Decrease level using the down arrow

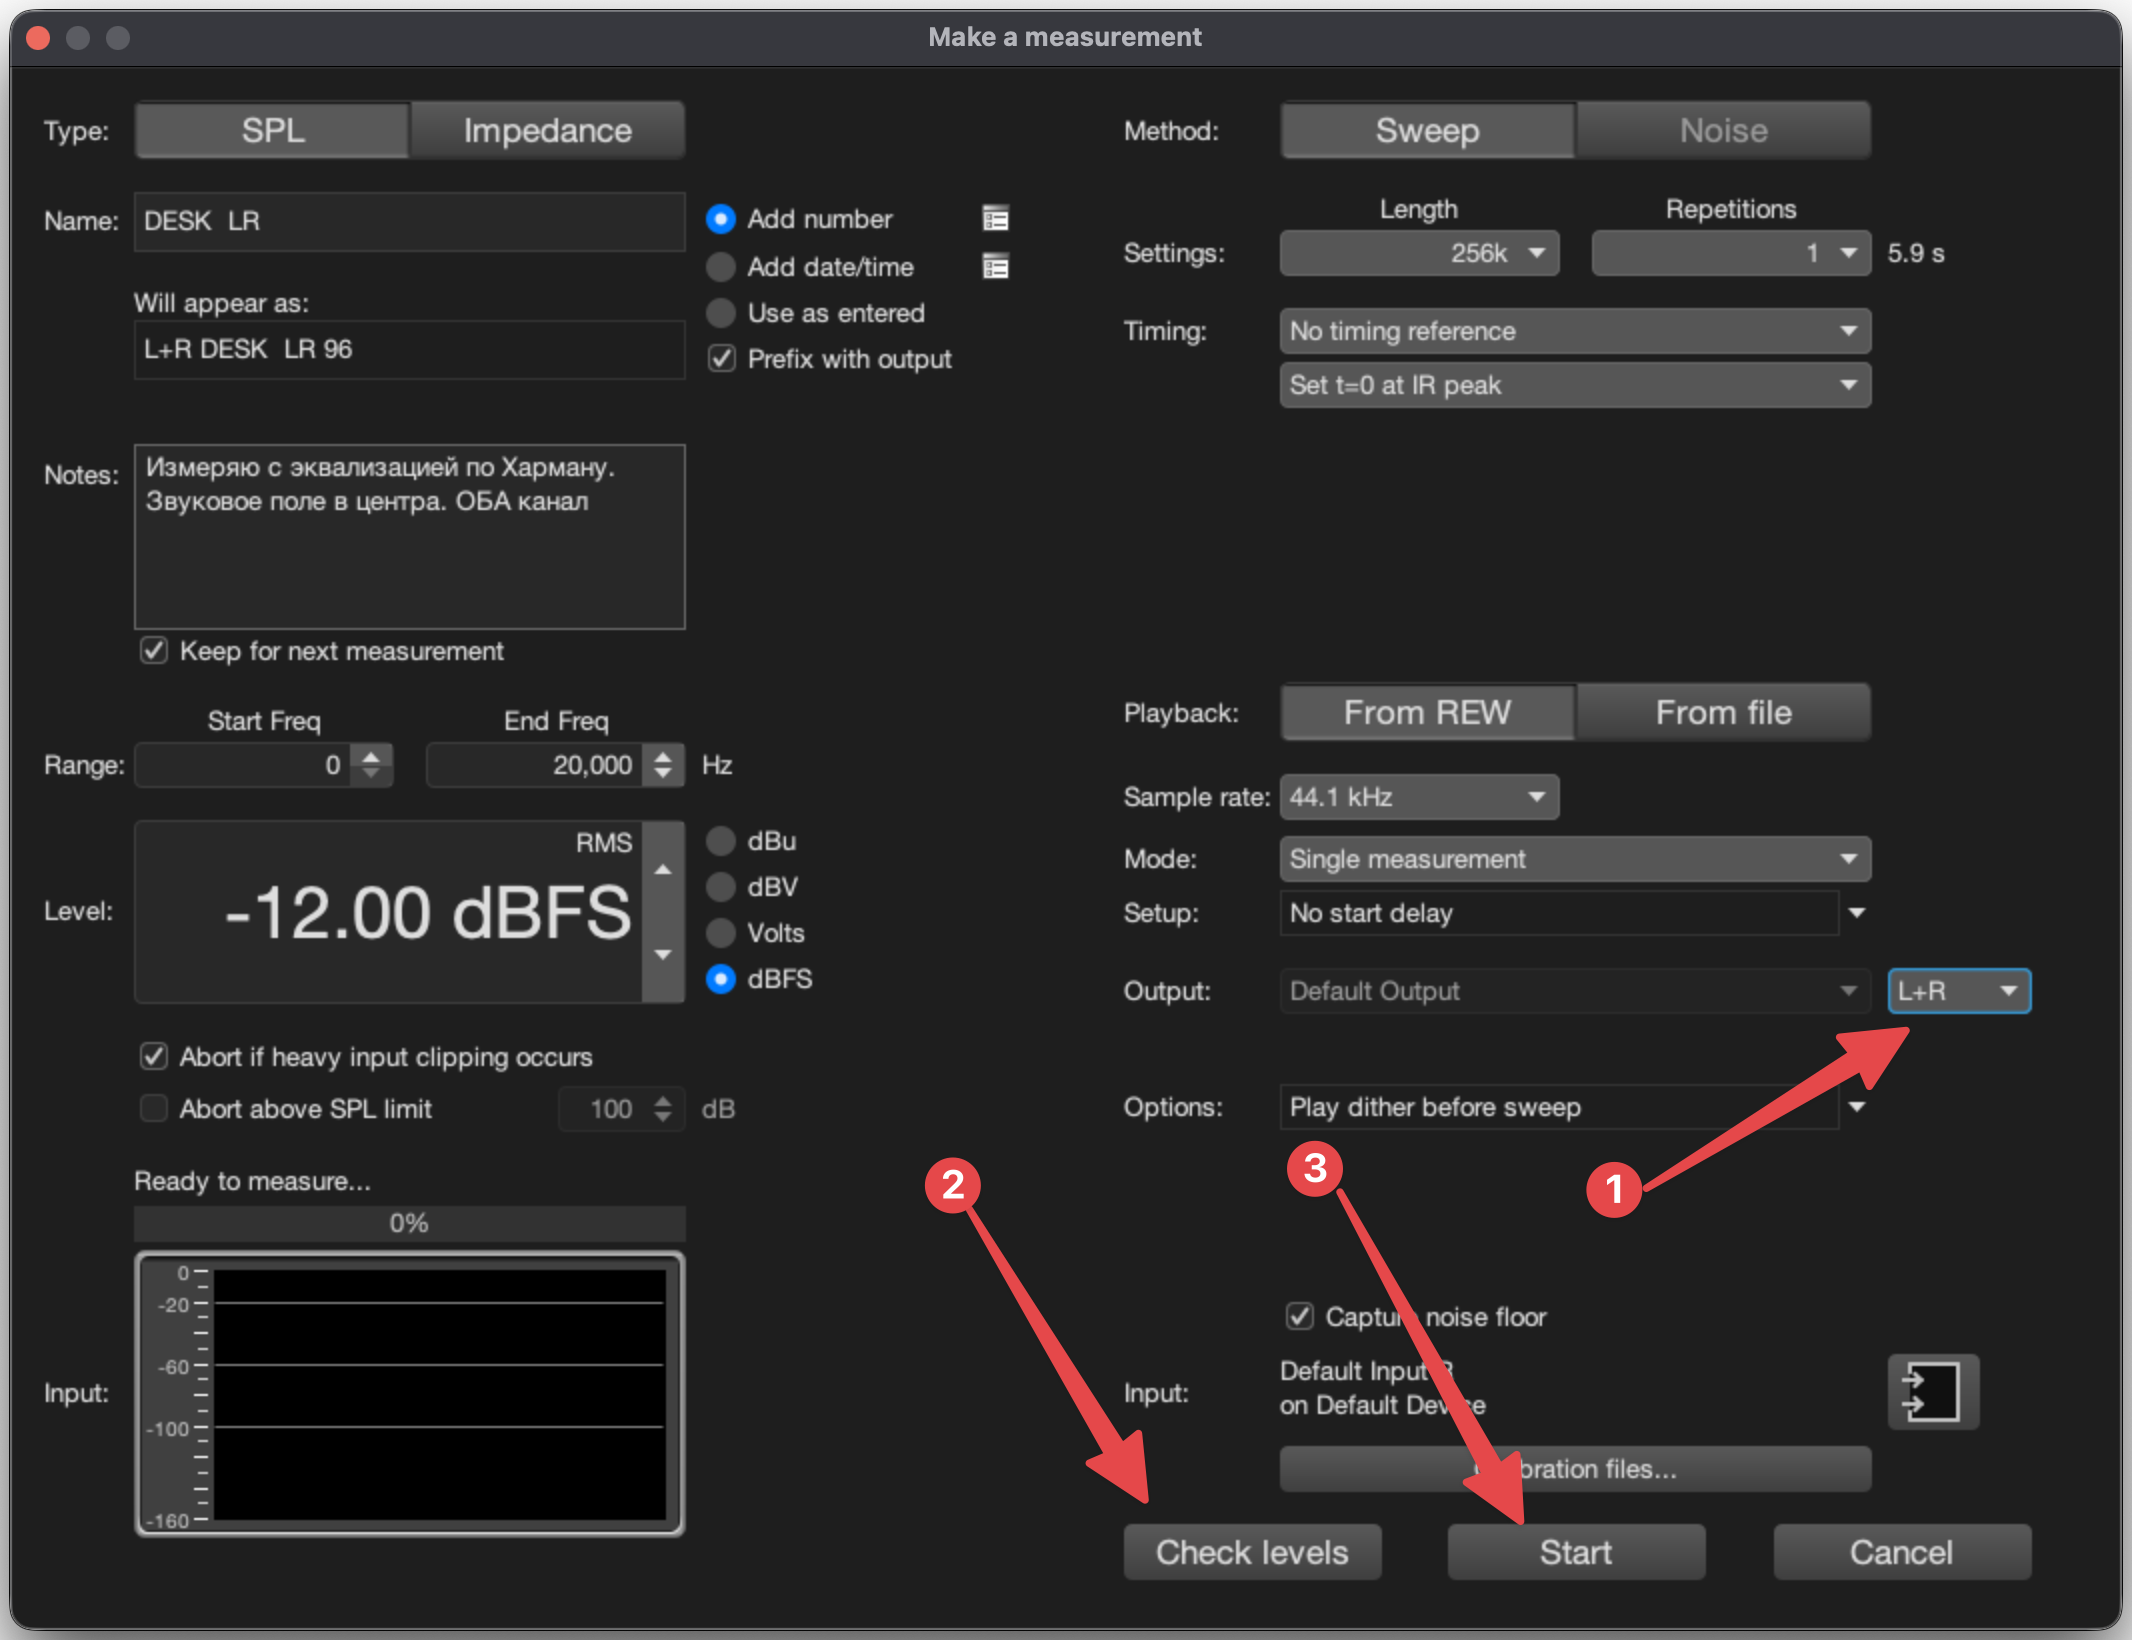(x=663, y=954)
